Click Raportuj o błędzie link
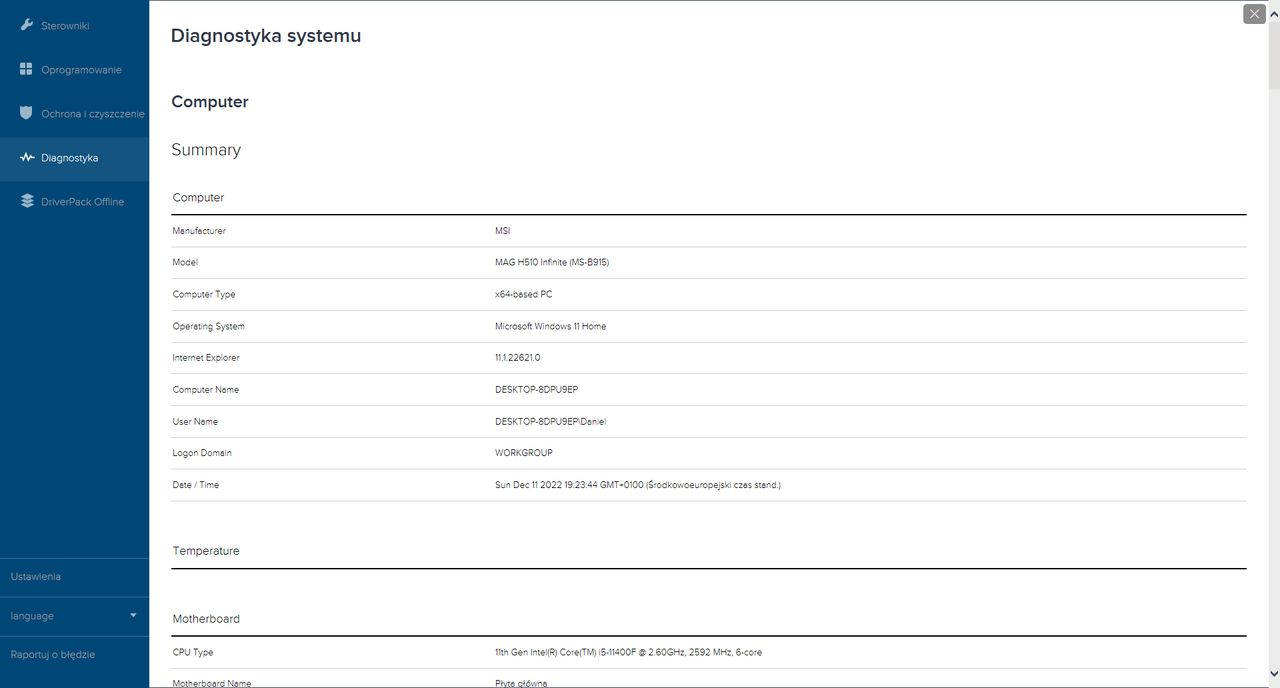1280x688 pixels. 53,655
